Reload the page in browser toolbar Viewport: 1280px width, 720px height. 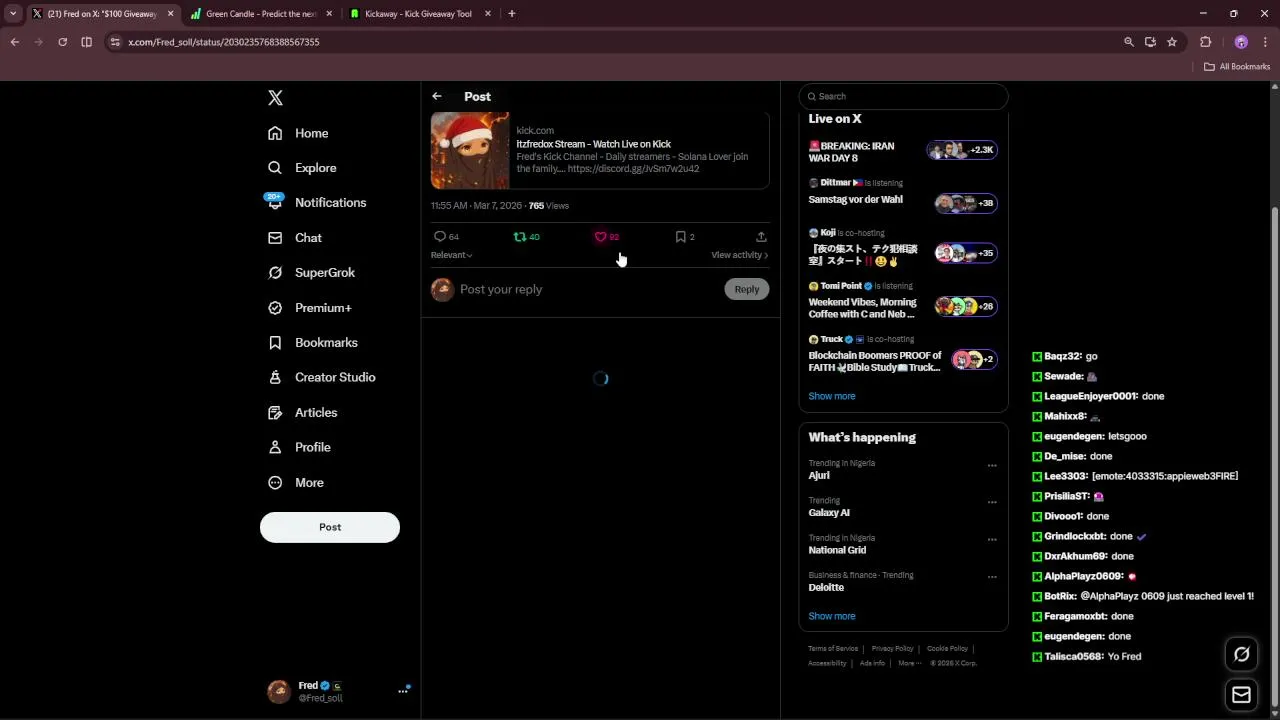(x=62, y=42)
